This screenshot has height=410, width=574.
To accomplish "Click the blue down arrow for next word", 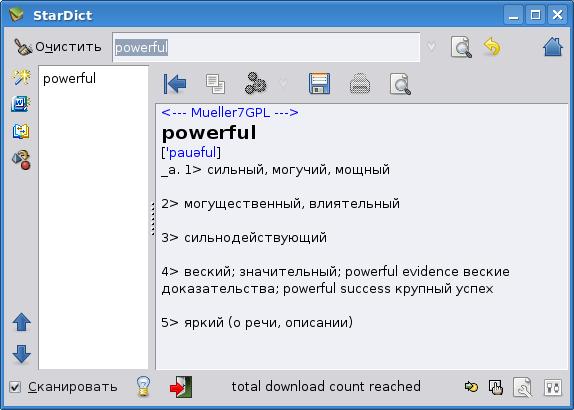I will point(22,354).
